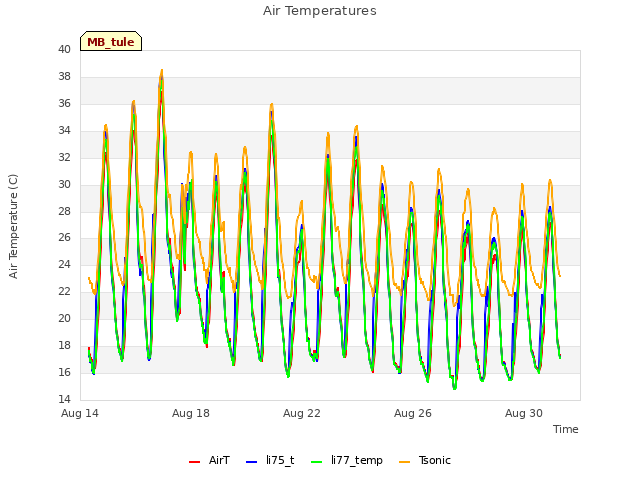Image resolution: width=640 pixels, height=480 pixels.
Task: Click the MB_tule annotation box
Action: pyautogui.click(x=111, y=41)
